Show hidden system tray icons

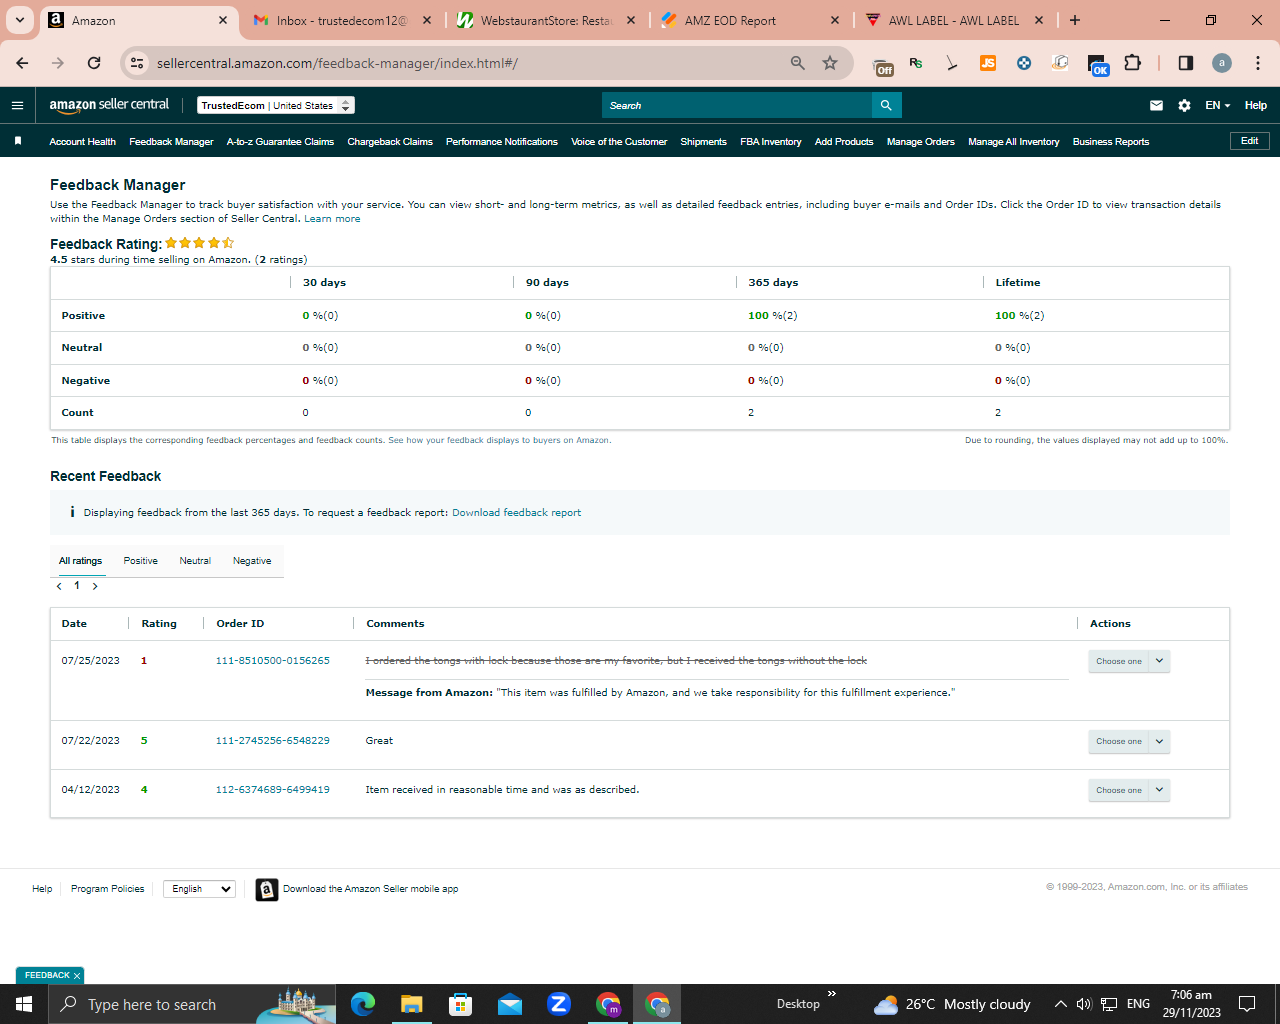pyautogui.click(x=1060, y=1004)
